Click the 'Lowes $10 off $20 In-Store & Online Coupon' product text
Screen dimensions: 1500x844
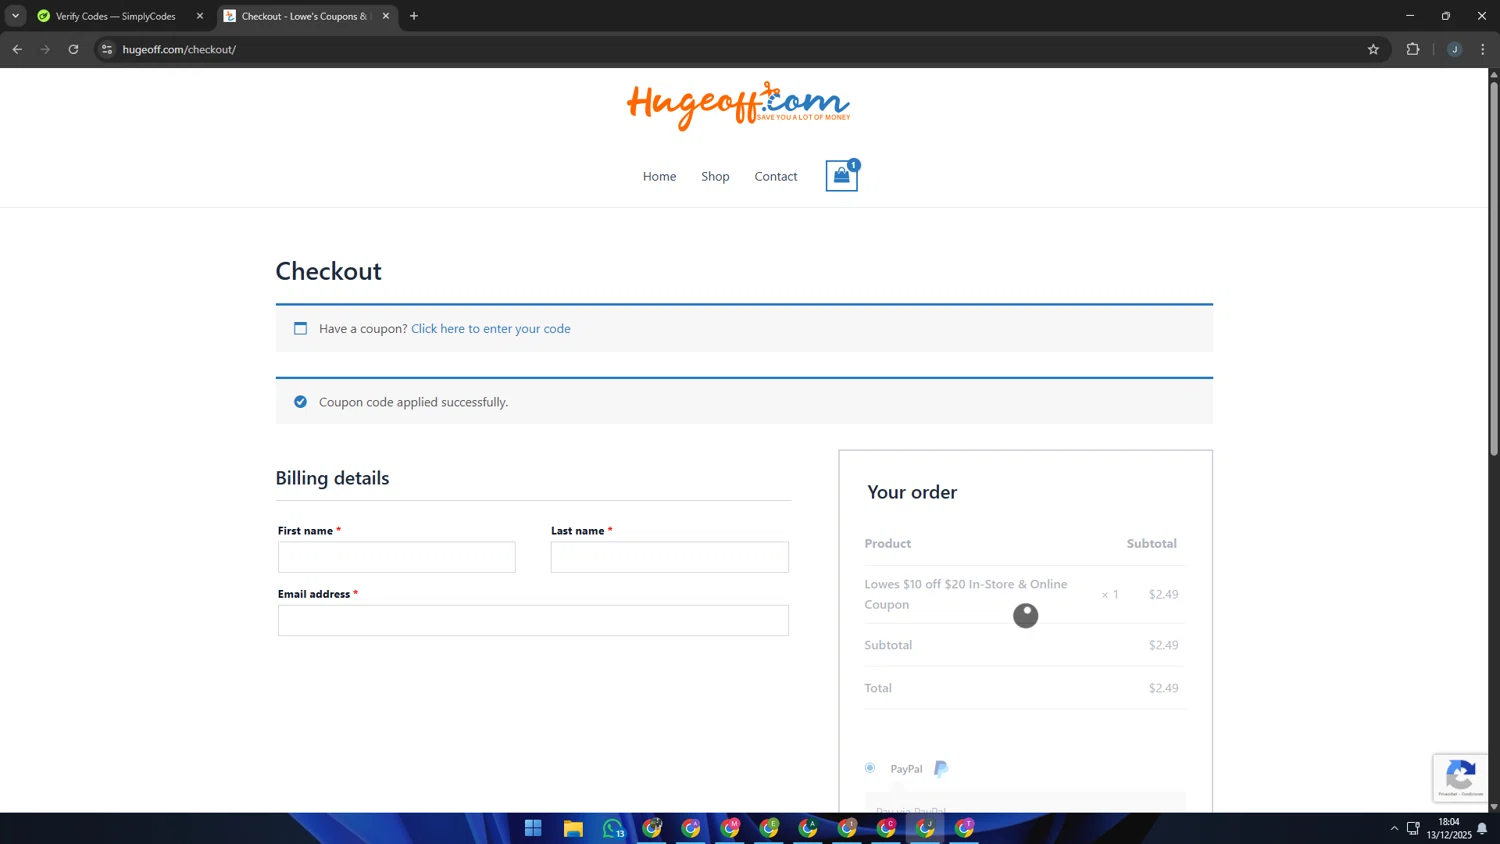(x=965, y=594)
